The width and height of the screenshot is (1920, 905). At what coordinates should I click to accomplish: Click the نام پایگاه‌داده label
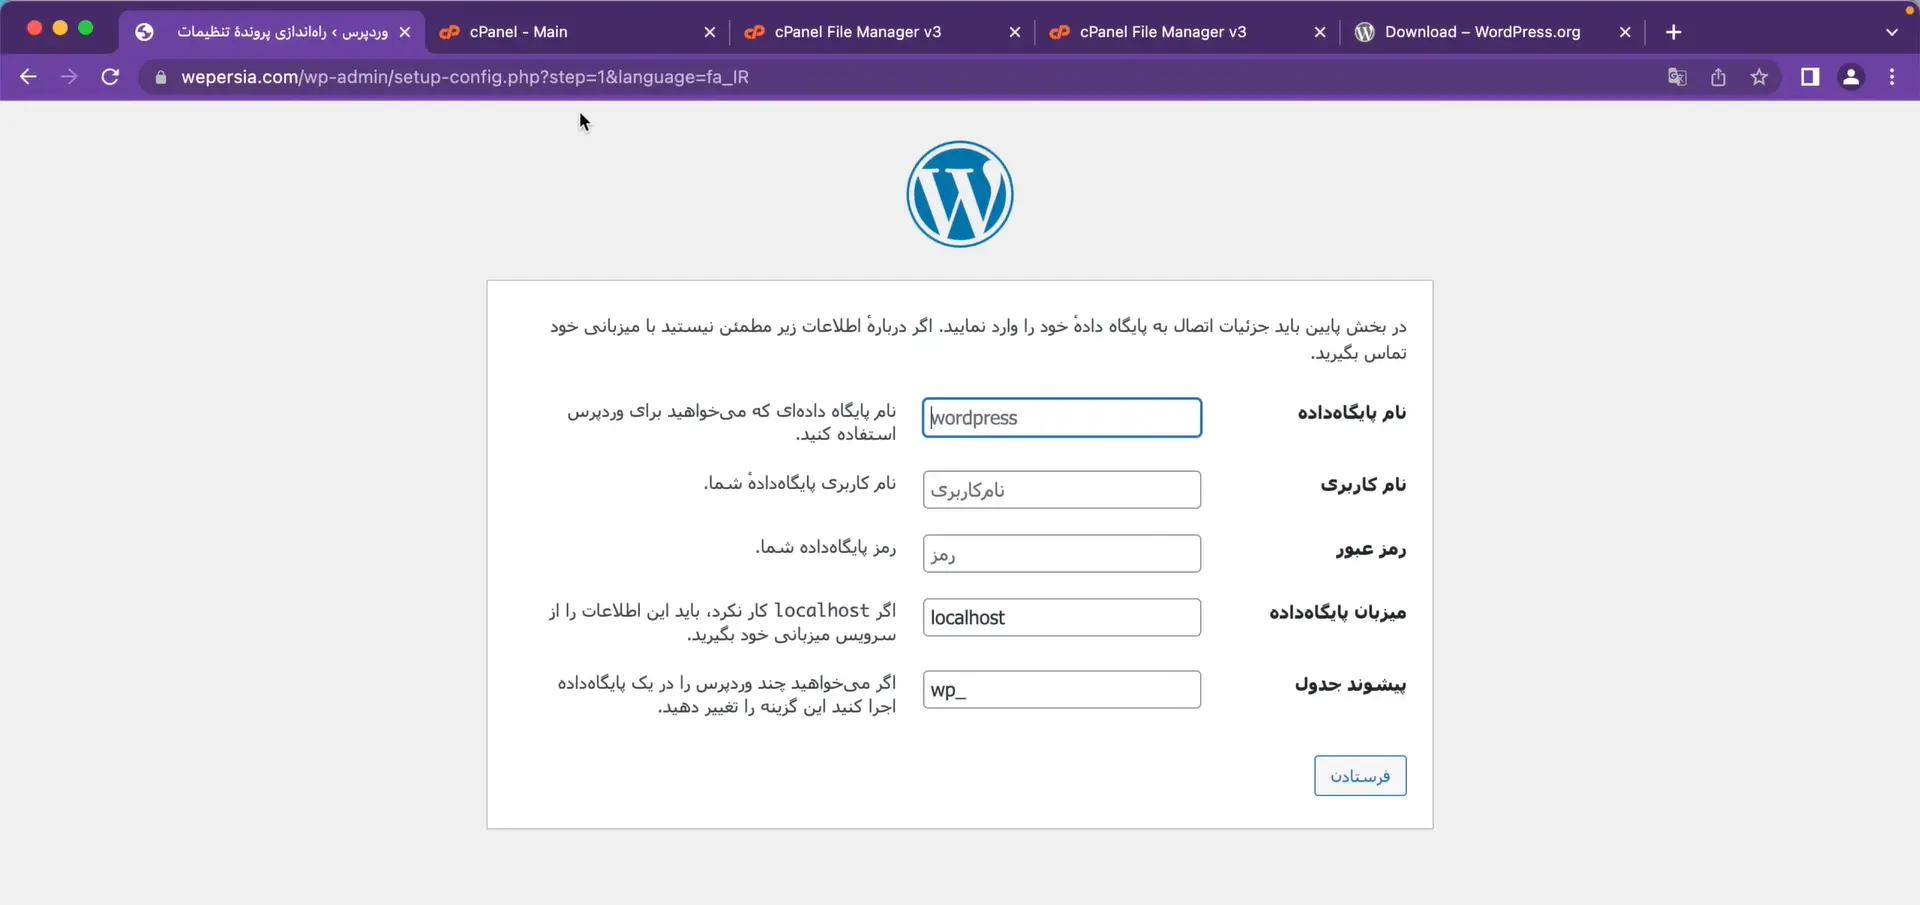click(x=1352, y=413)
